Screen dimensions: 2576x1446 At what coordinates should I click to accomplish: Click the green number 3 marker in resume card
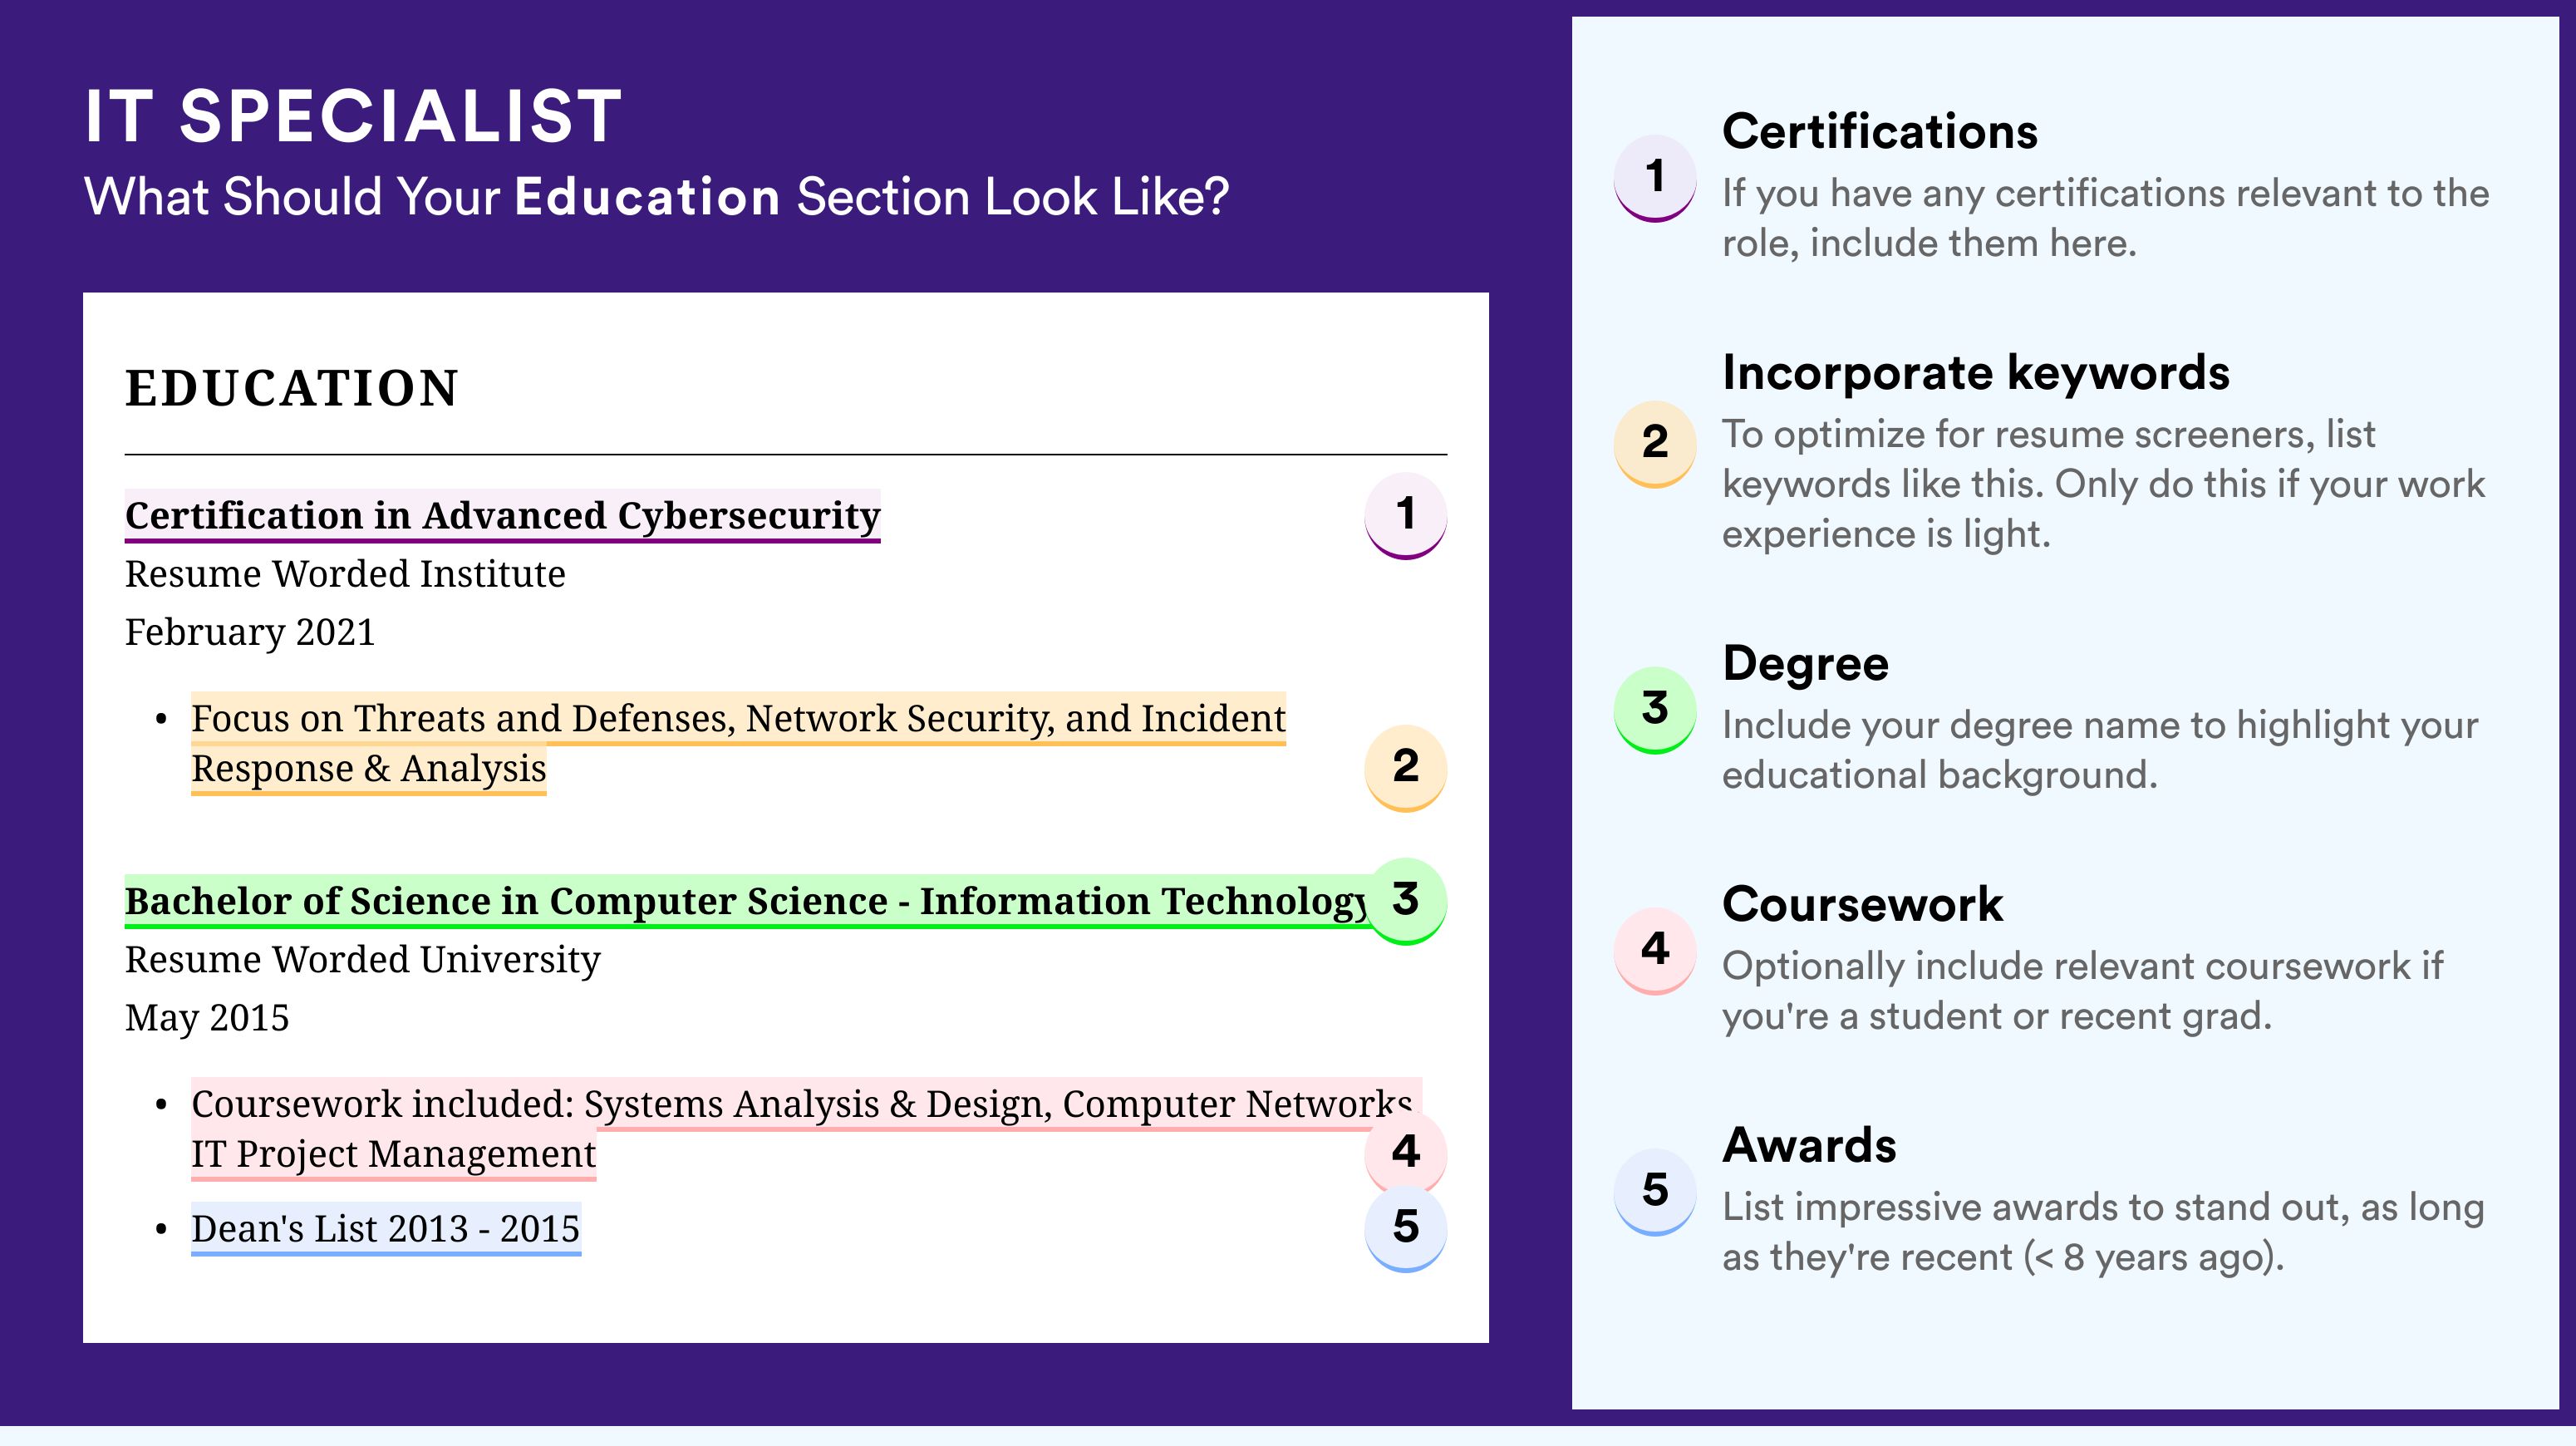1406,901
